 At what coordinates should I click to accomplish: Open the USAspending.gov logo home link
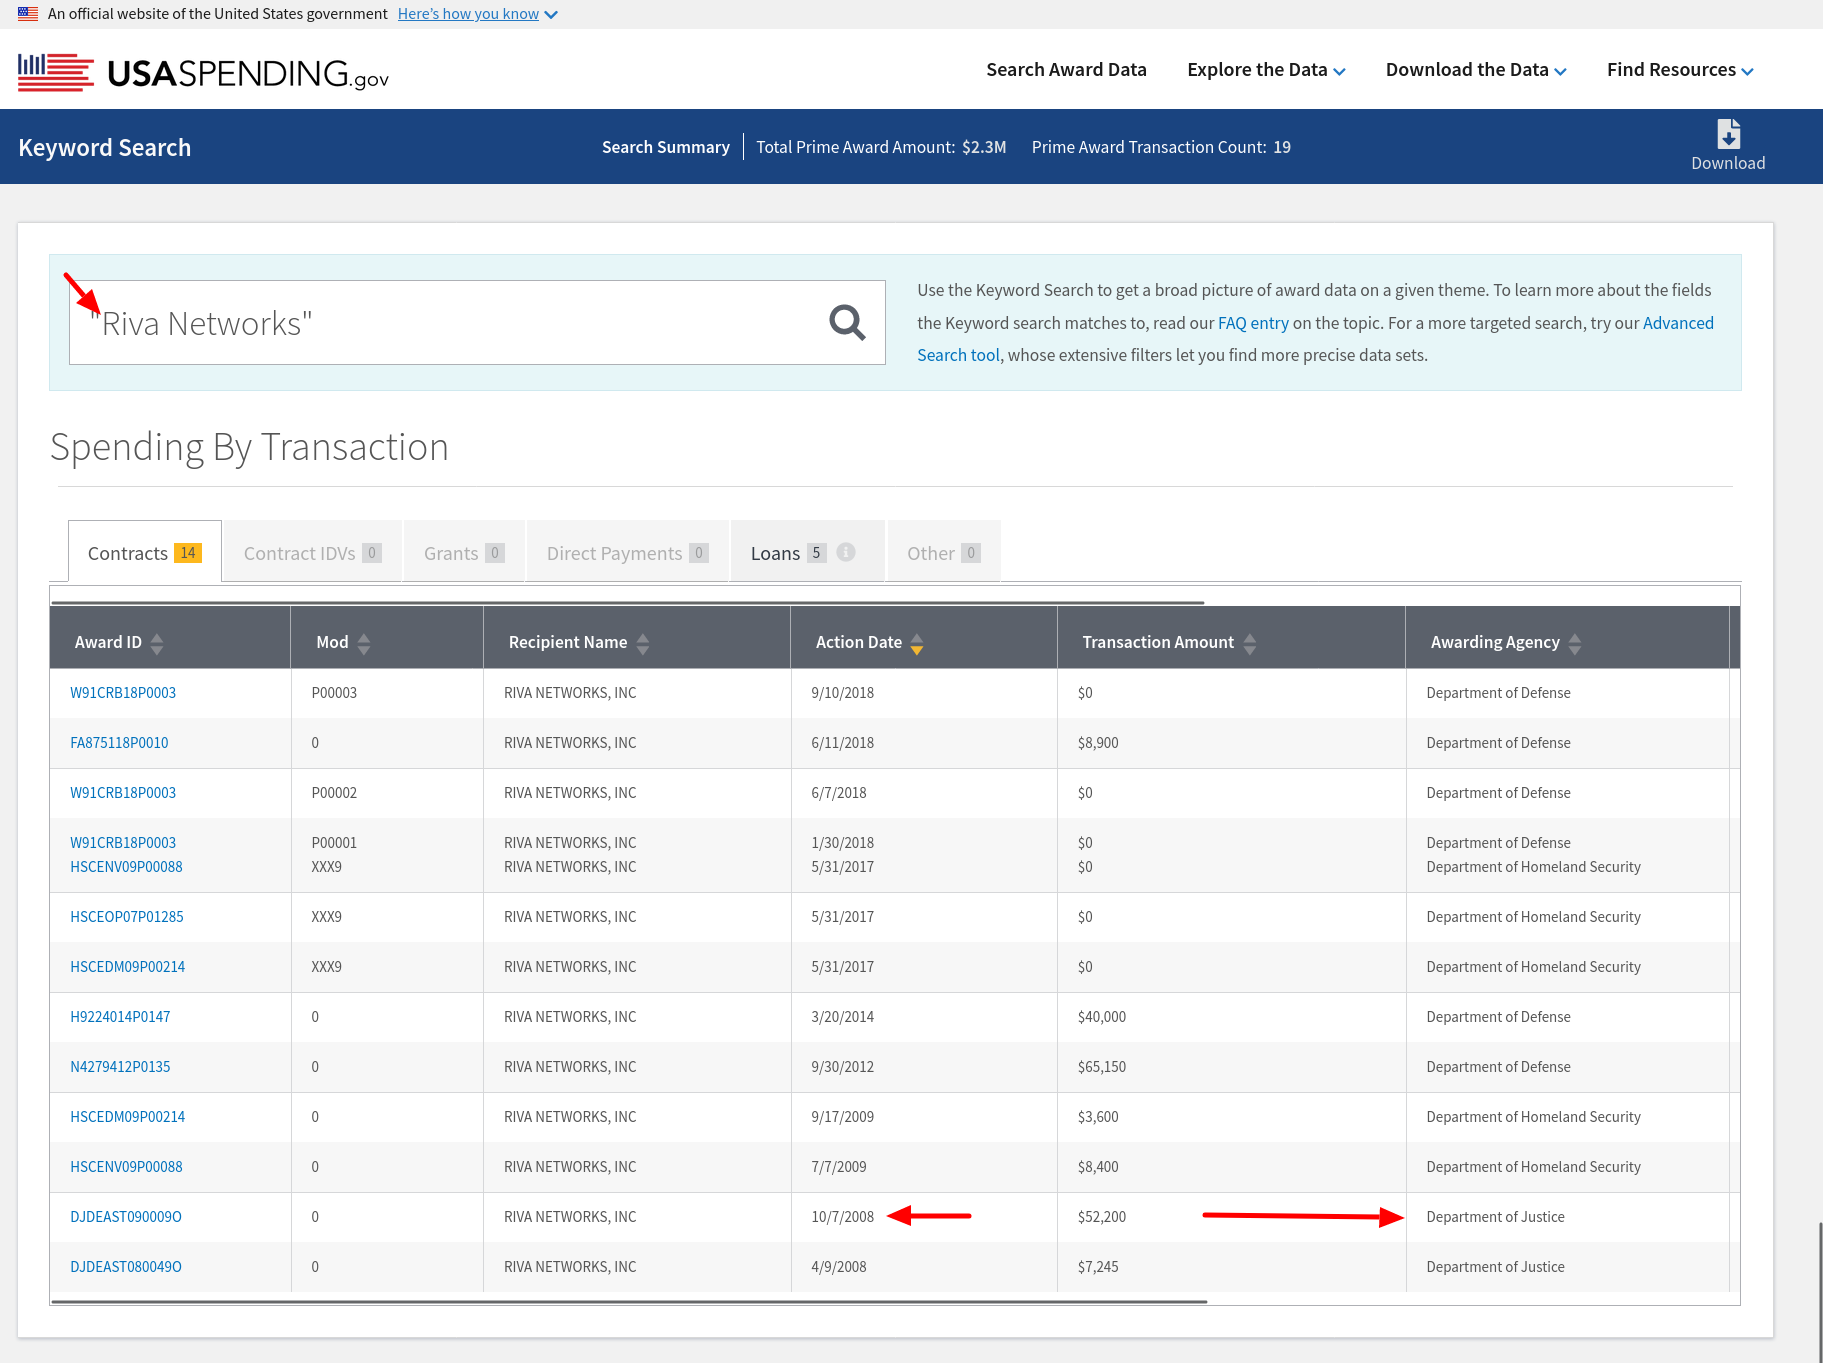(x=203, y=72)
